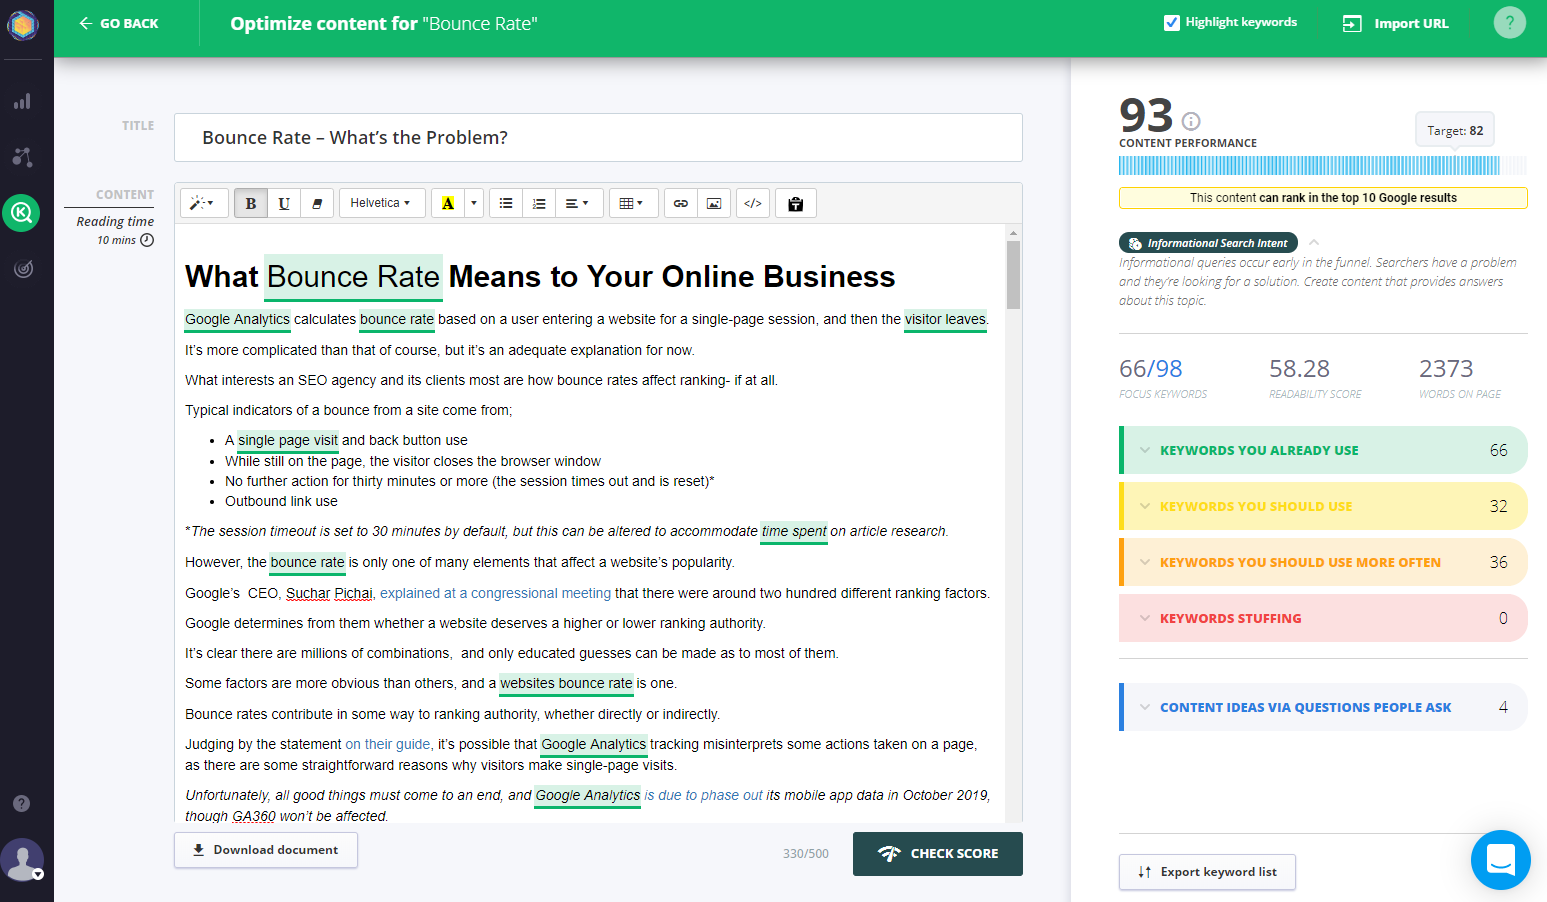Insert a picture into the content
The height and width of the screenshot is (902, 1547).
click(x=714, y=203)
